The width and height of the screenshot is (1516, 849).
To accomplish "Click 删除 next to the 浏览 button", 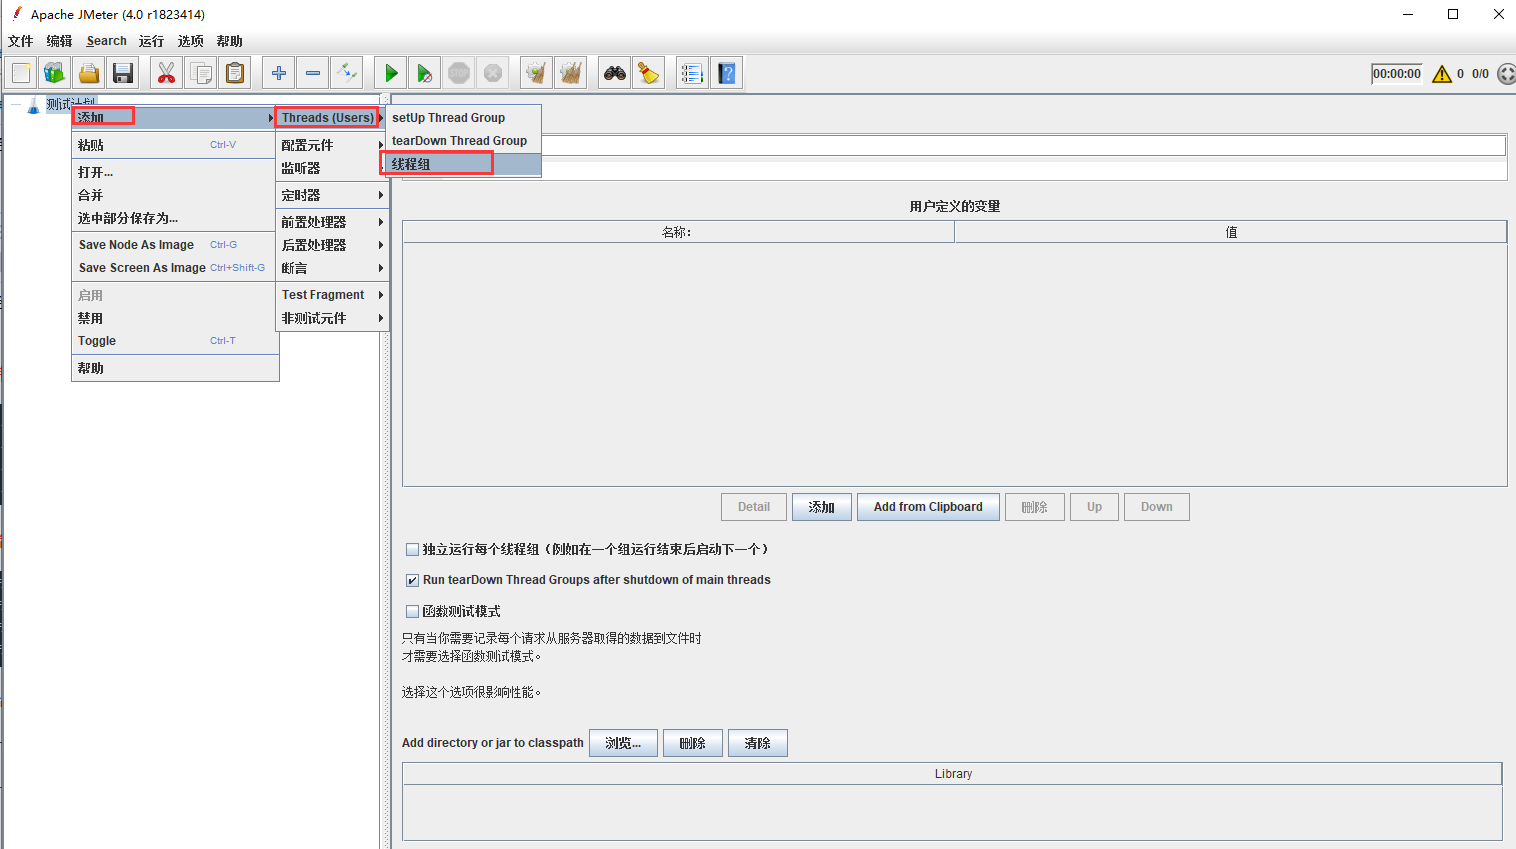I will pyautogui.click(x=693, y=743).
